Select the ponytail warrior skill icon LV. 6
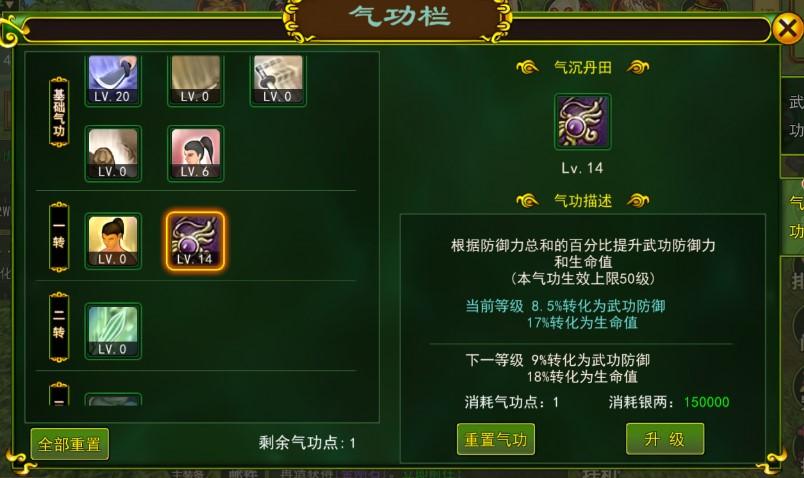The width and height of the screenshot is (804, 478). (195, 153)
